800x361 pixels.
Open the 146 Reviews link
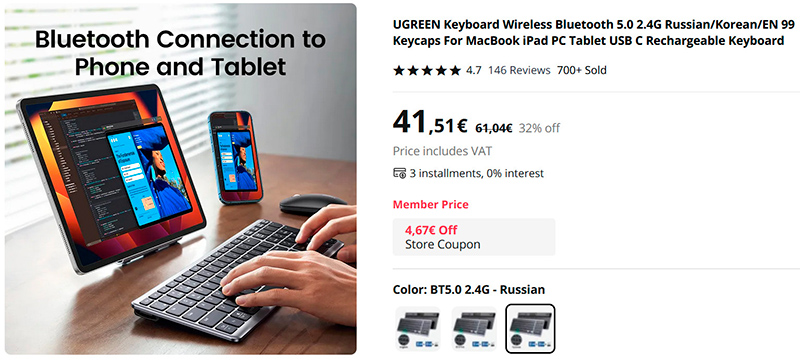coord(519,70)
